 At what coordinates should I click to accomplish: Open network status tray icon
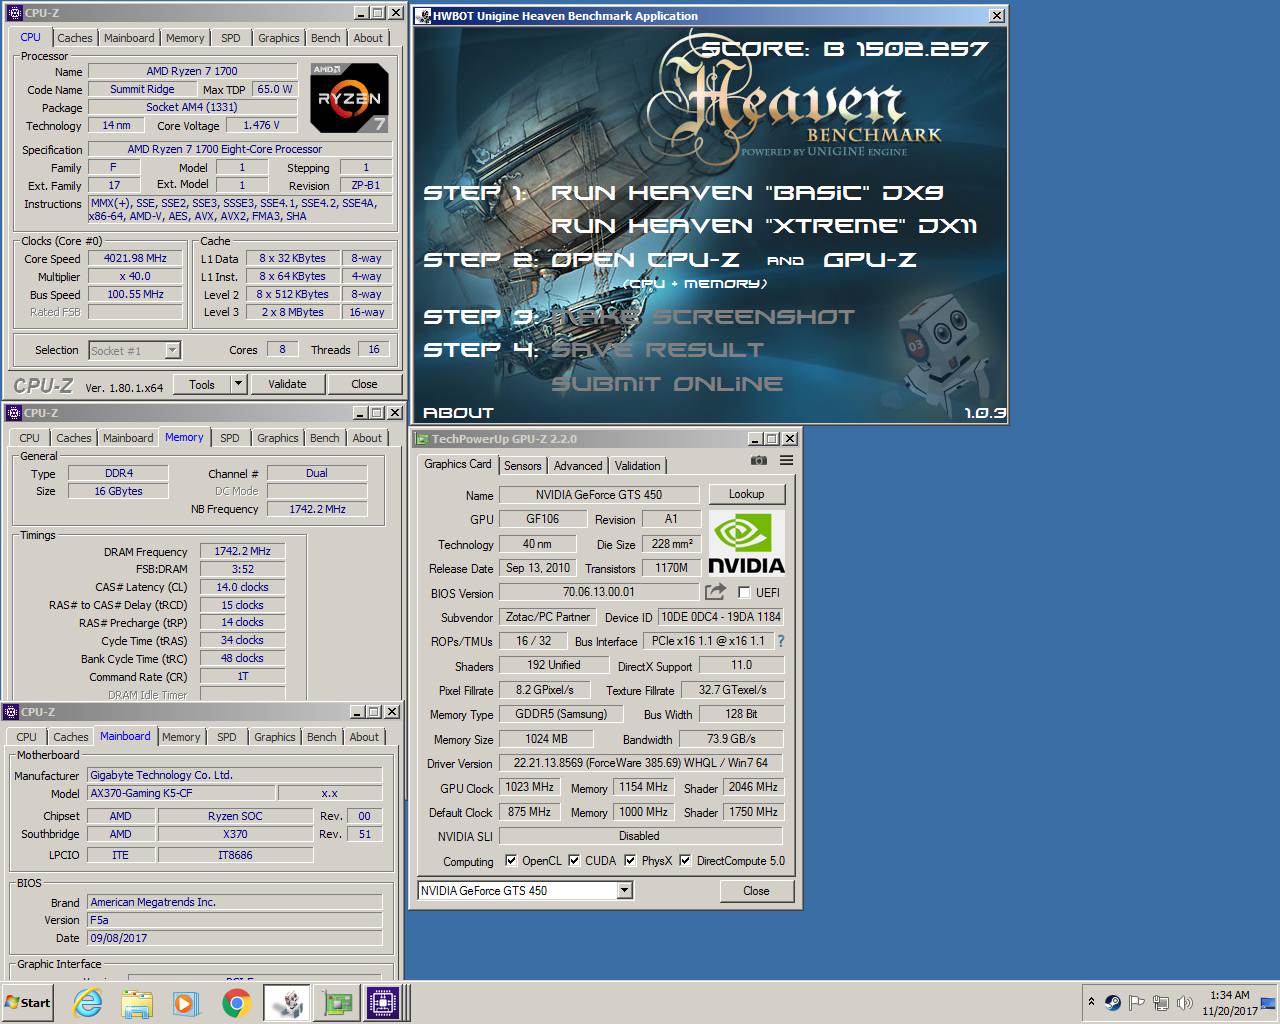pos(1161,1002)
